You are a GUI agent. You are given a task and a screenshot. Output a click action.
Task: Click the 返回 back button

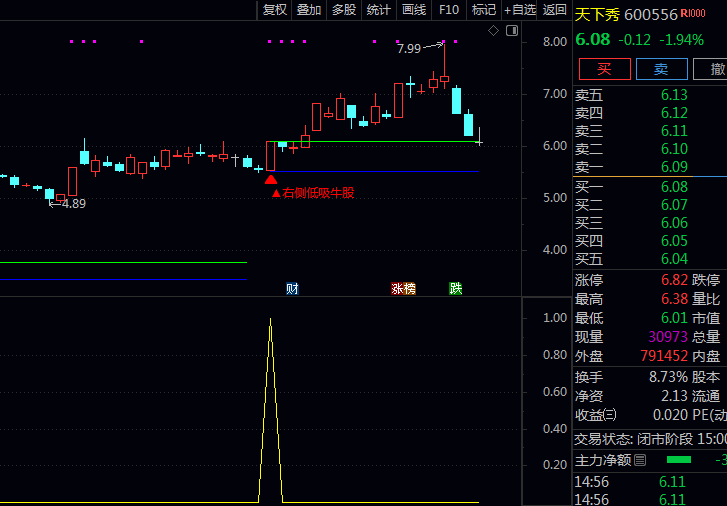(554, 10)
